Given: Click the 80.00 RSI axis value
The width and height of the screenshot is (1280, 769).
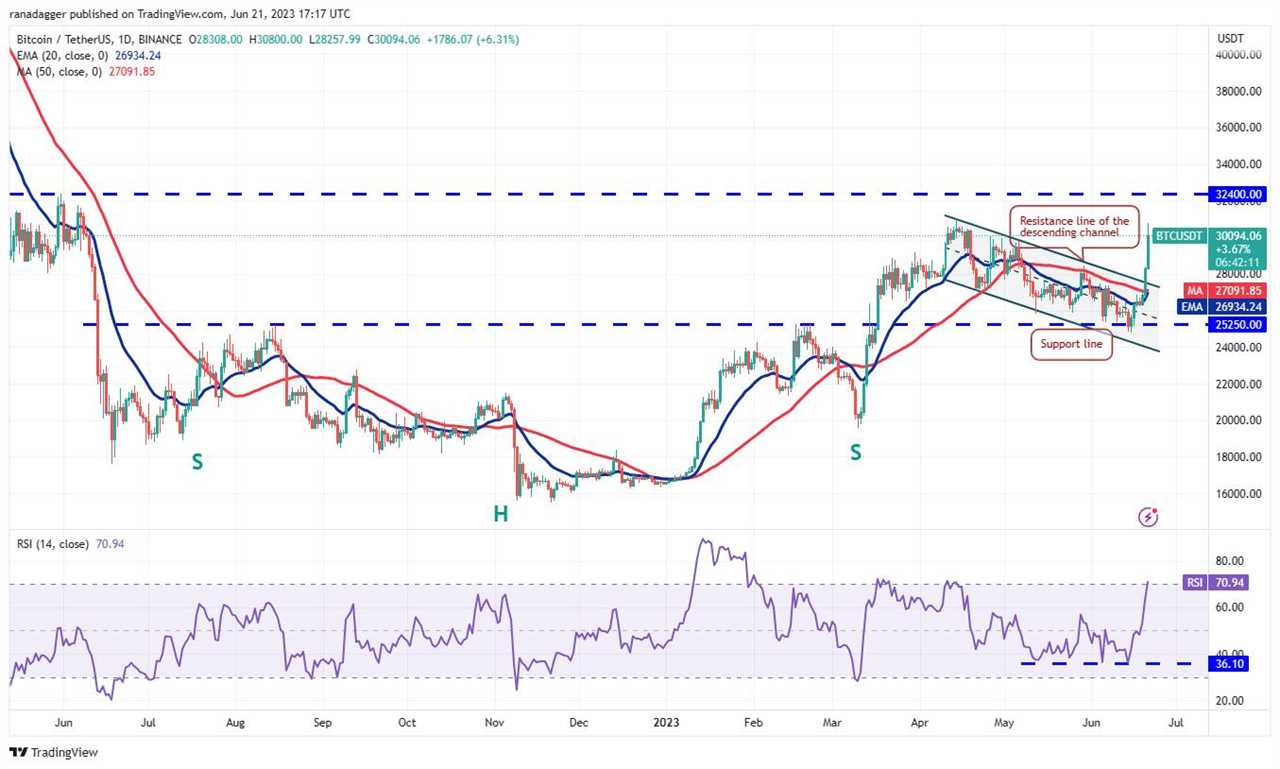Looking at the screenshot, I should [x=1230, y=561].
